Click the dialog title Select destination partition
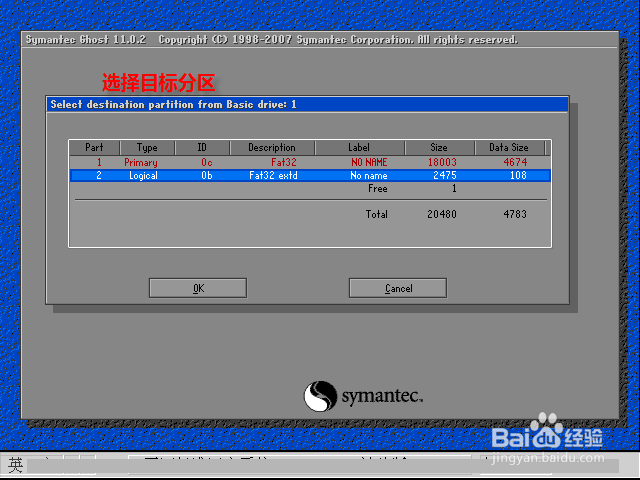Image resolution: width=640 pixels, height=480 pixels. (173, 104)
